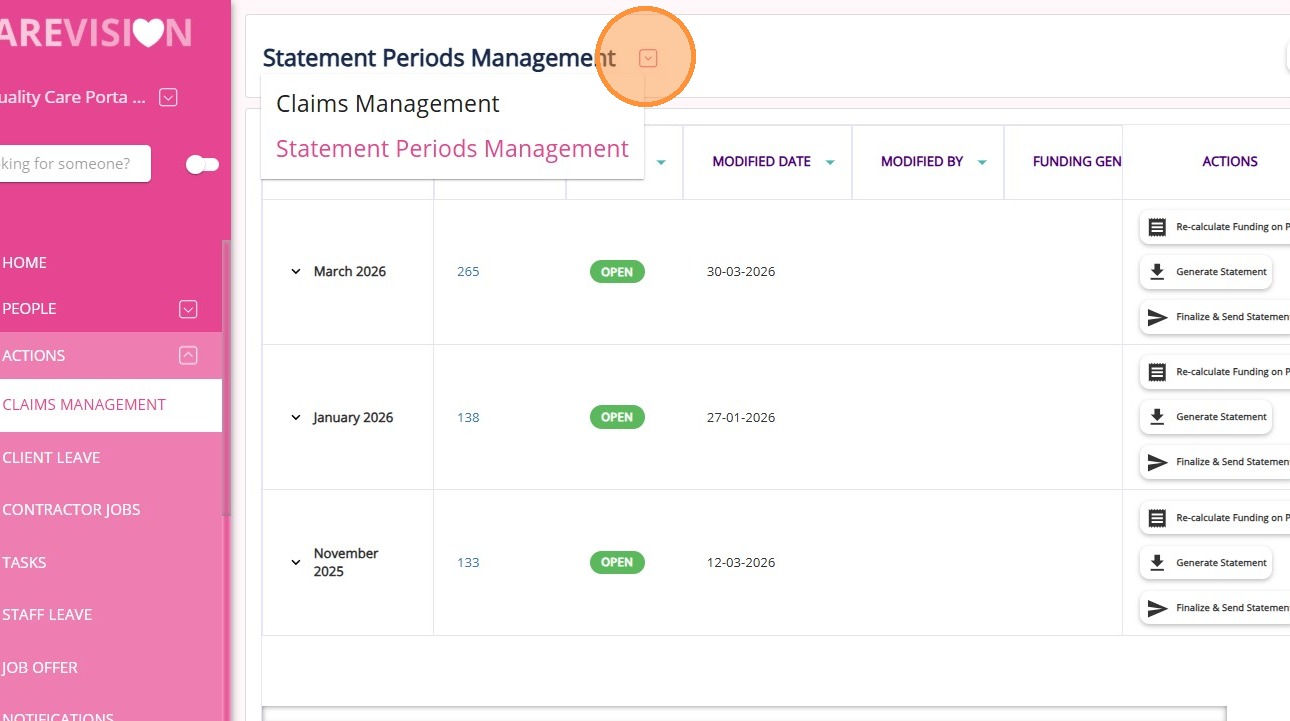Click the Re-calculate Funding icon for March 2026

(1157, 227)
